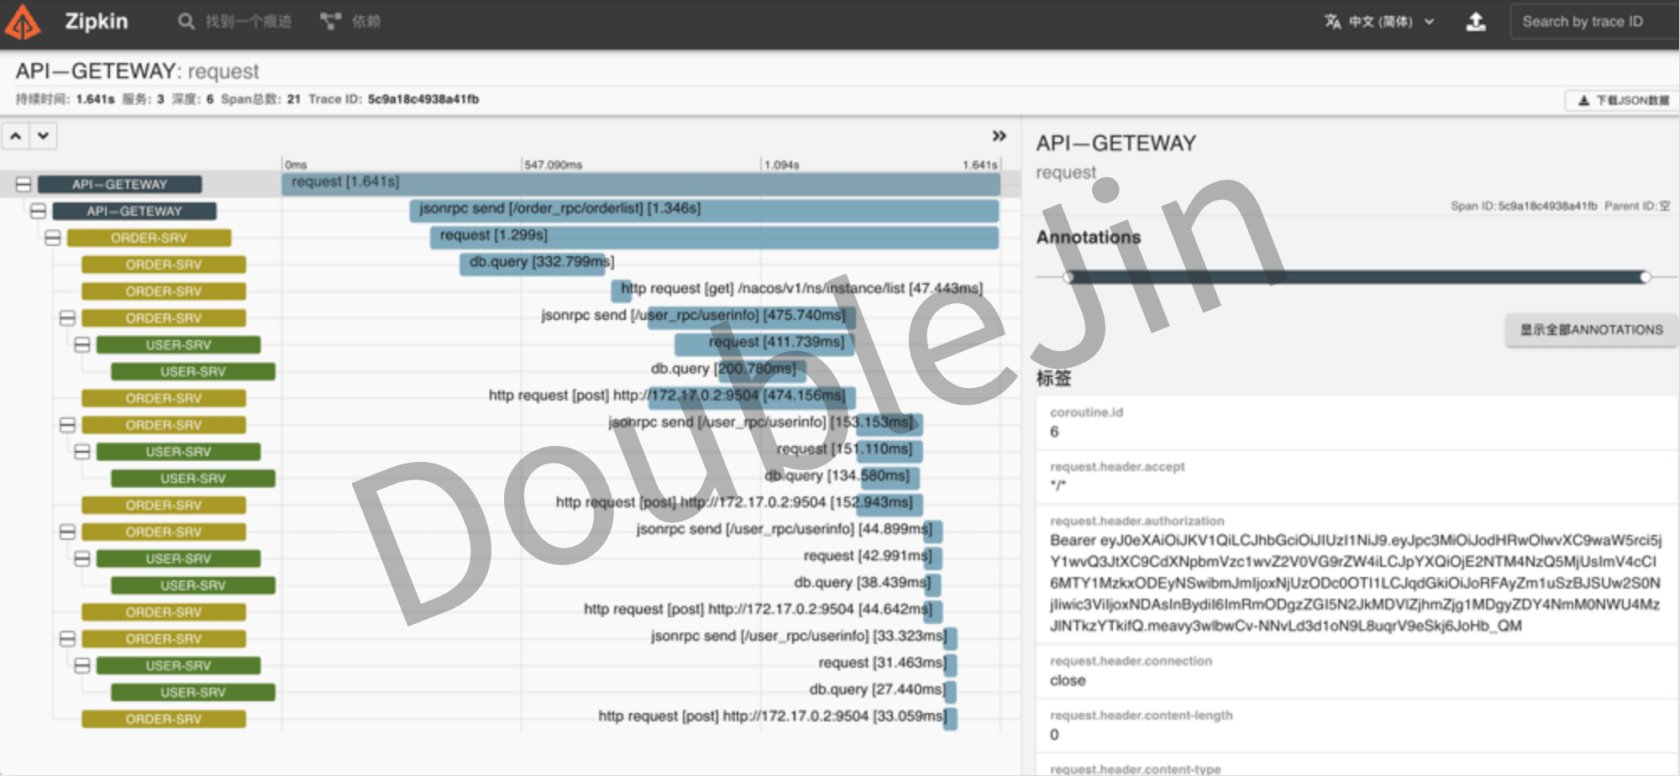
Task: Select jsonrpc send order_rpc/orderlist 1.346s bar
Action: [704, 210]
